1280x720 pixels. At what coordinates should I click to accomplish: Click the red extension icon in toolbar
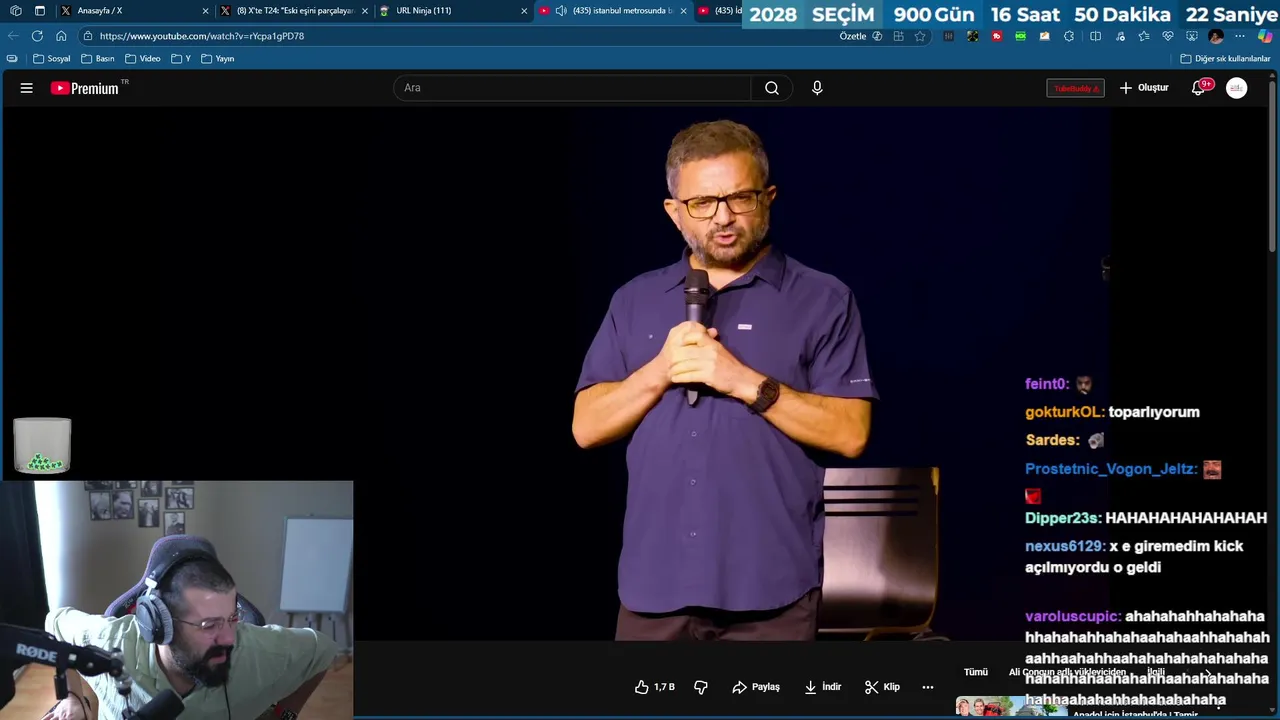(997, 36)
